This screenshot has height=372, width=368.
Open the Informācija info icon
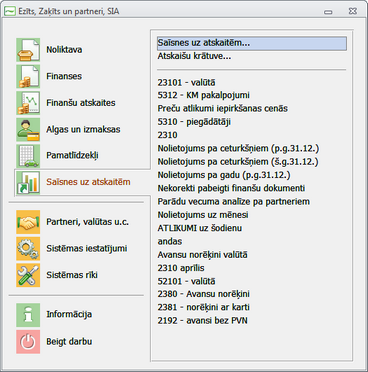click(28, 315)
